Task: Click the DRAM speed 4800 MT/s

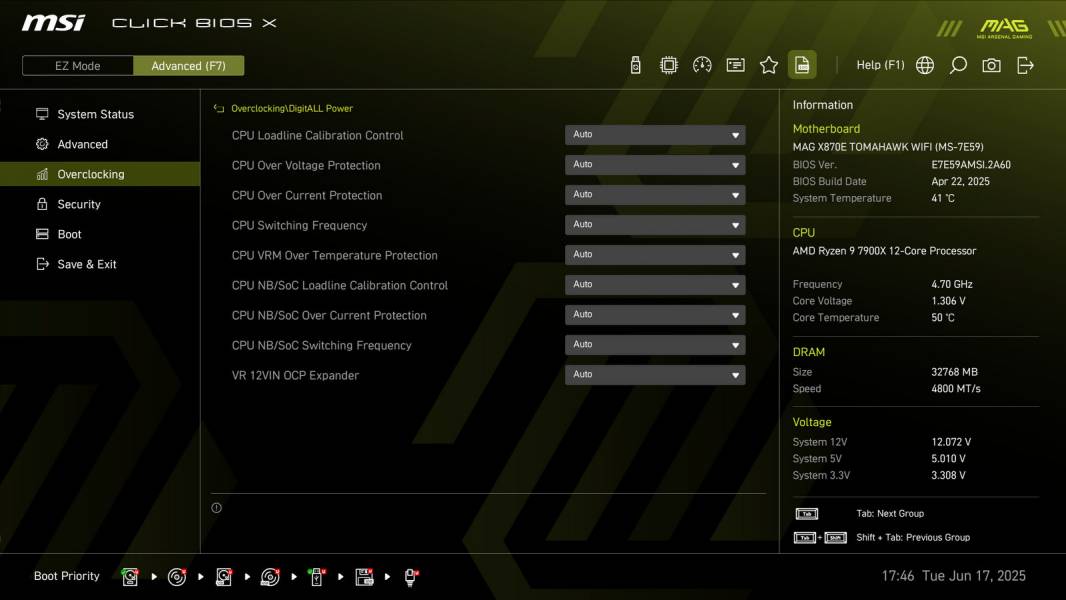Action: 955,389
